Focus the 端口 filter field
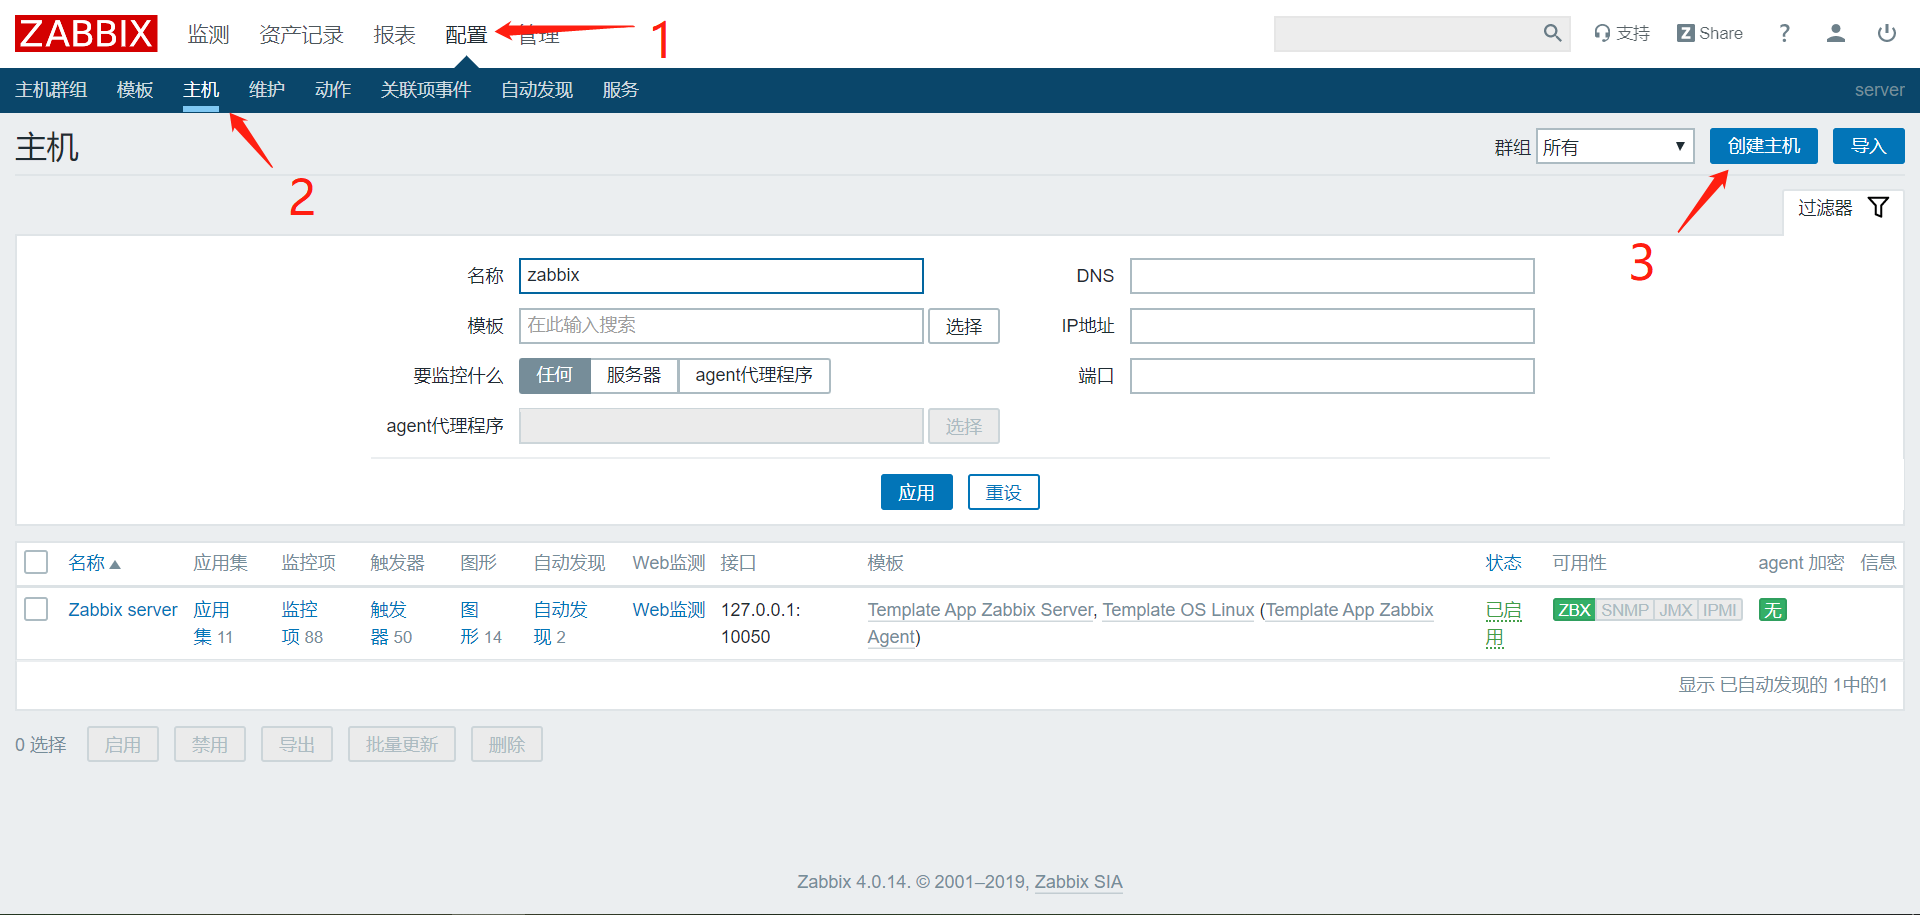 pyautogui.click(x=1332, y=376)
